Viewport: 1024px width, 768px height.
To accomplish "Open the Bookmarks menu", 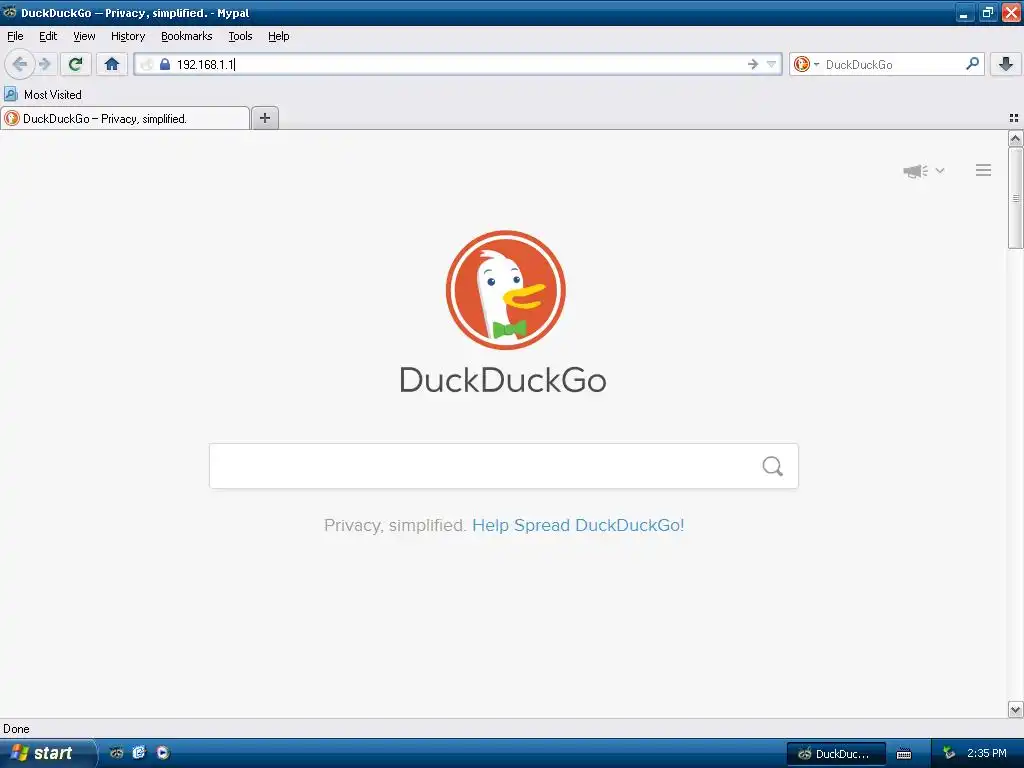I will tap(187, 36).
